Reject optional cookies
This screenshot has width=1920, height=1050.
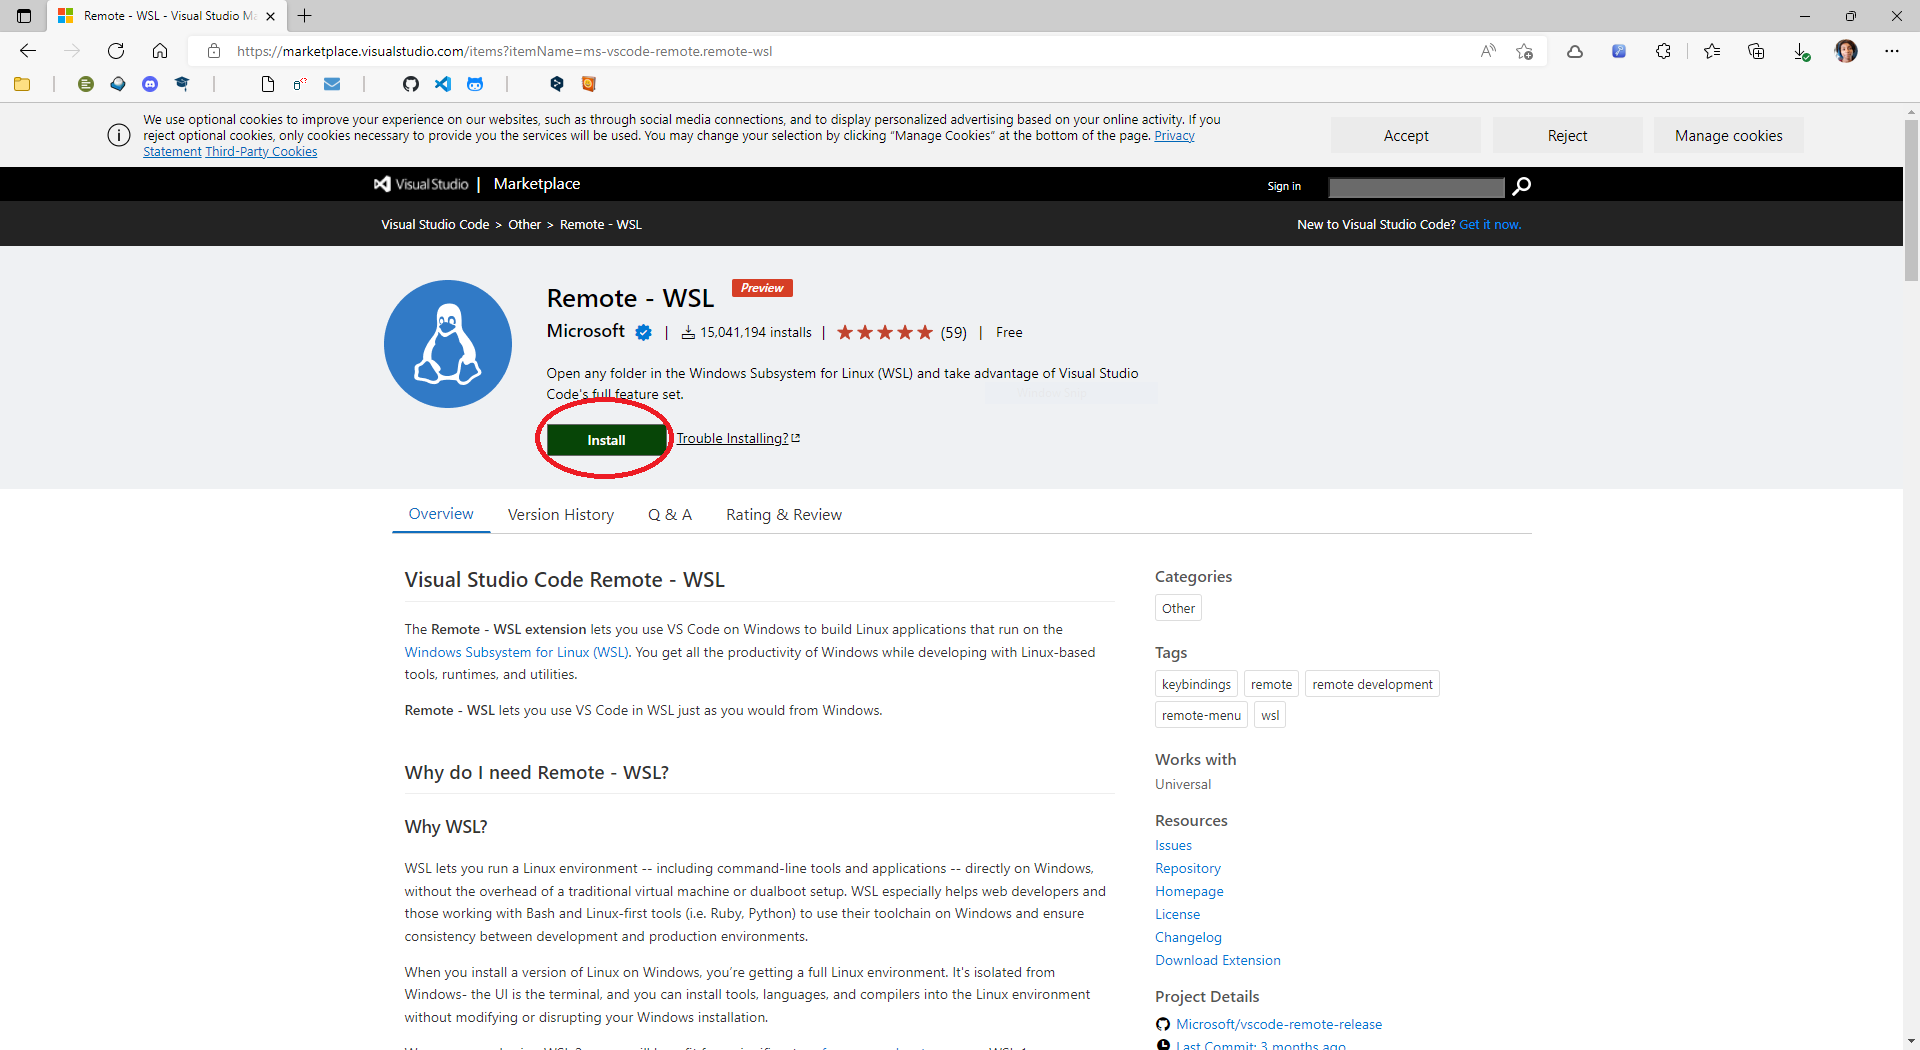click(1567, 135)
